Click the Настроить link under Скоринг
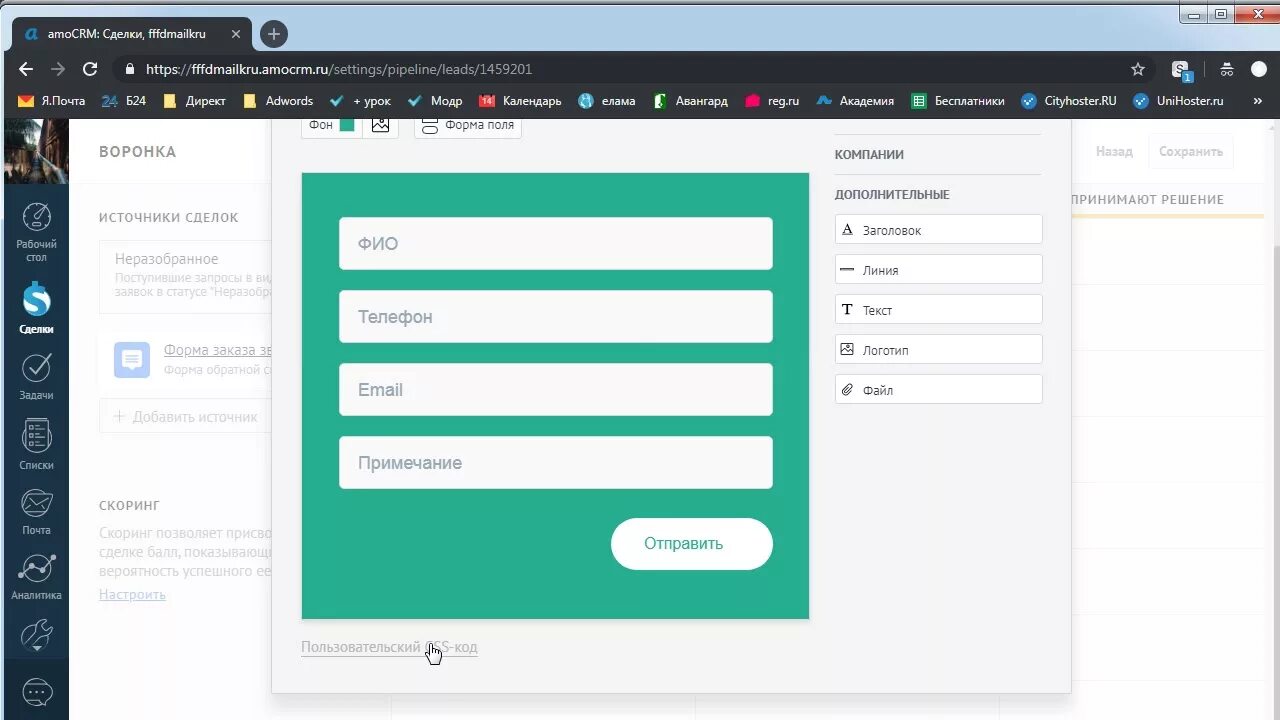This screenshot has height=720, width=1280. point(132,594)
